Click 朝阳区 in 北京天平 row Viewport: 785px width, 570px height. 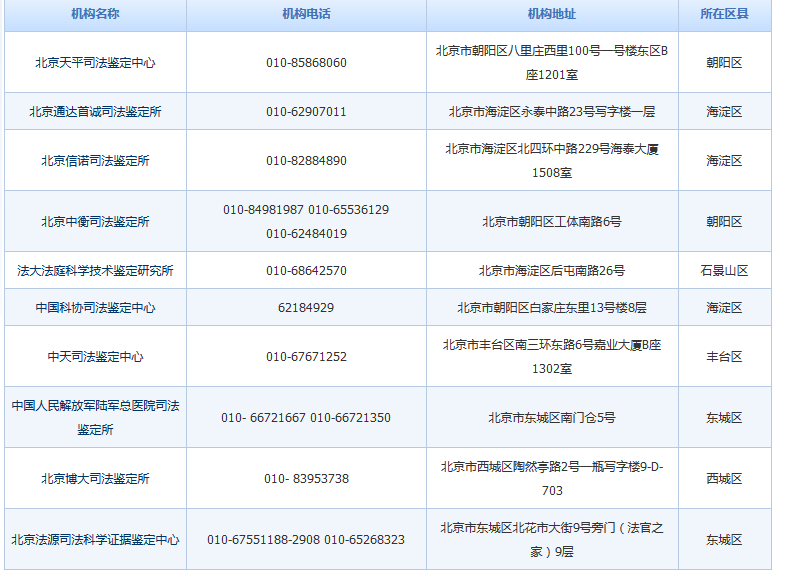724,63
